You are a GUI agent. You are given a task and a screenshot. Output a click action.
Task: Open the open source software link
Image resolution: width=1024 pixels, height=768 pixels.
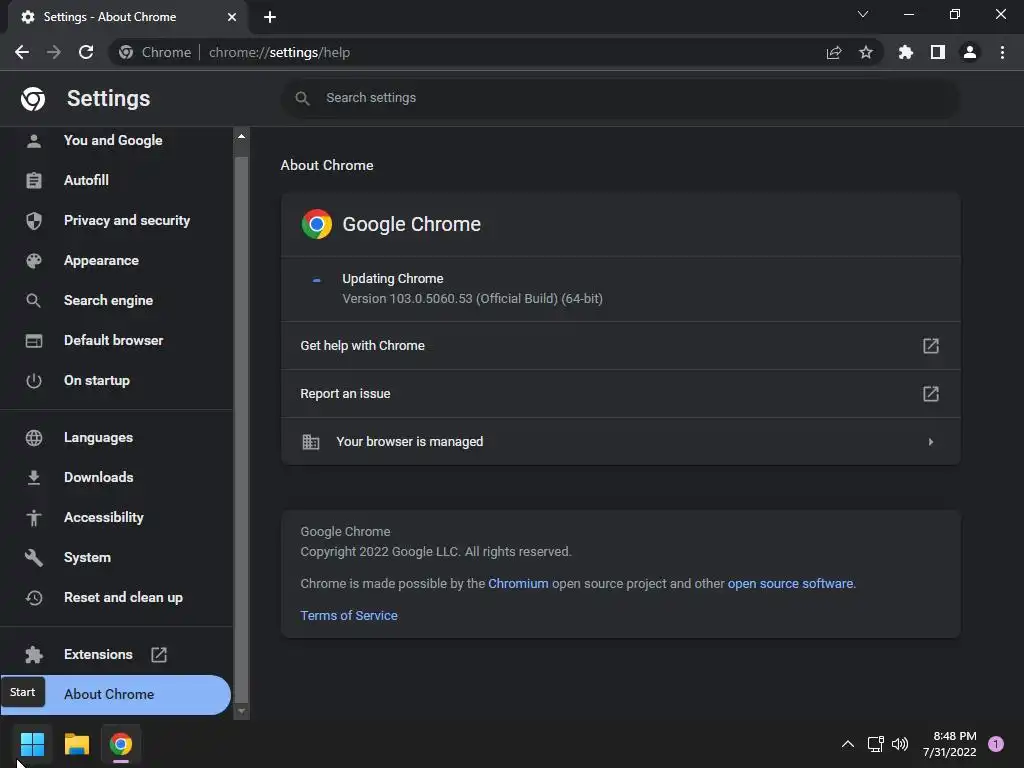(790, 583)
